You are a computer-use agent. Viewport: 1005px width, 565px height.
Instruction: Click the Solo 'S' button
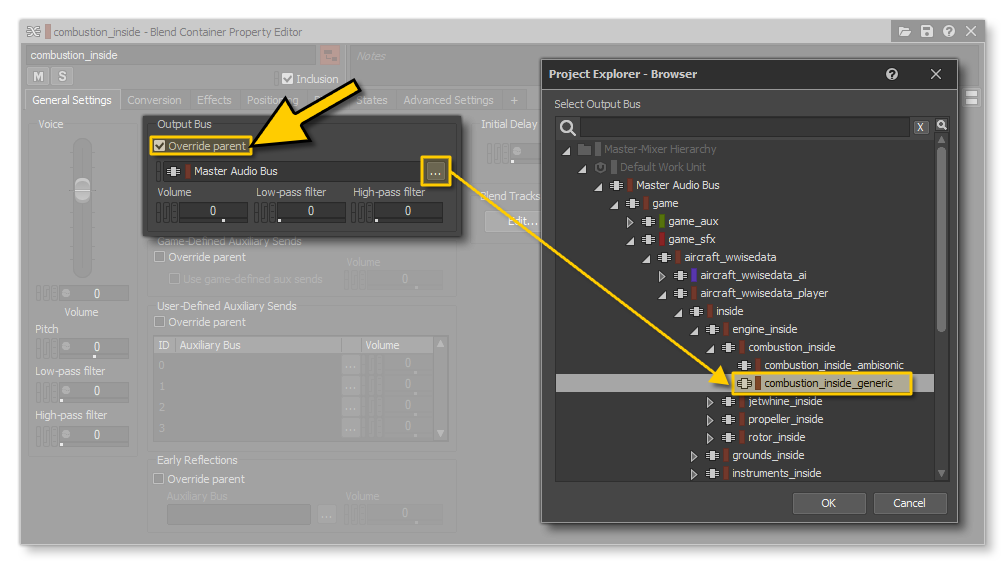tap(62, 77)
